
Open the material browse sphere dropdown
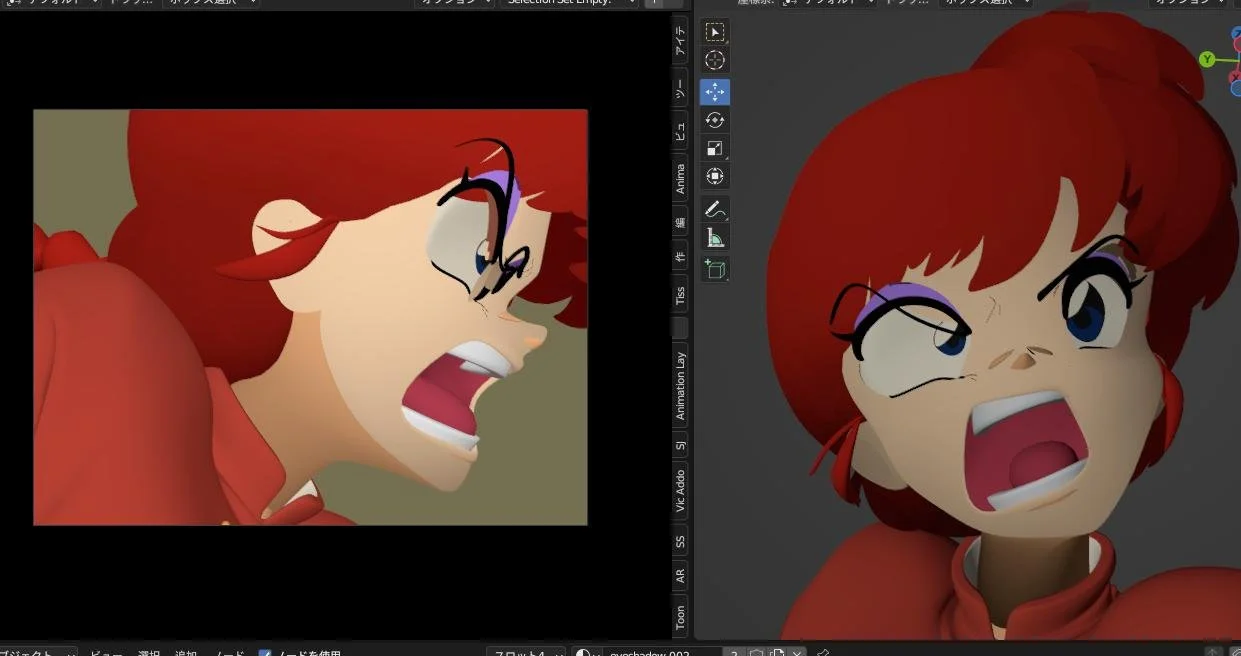tap(587, 653)
